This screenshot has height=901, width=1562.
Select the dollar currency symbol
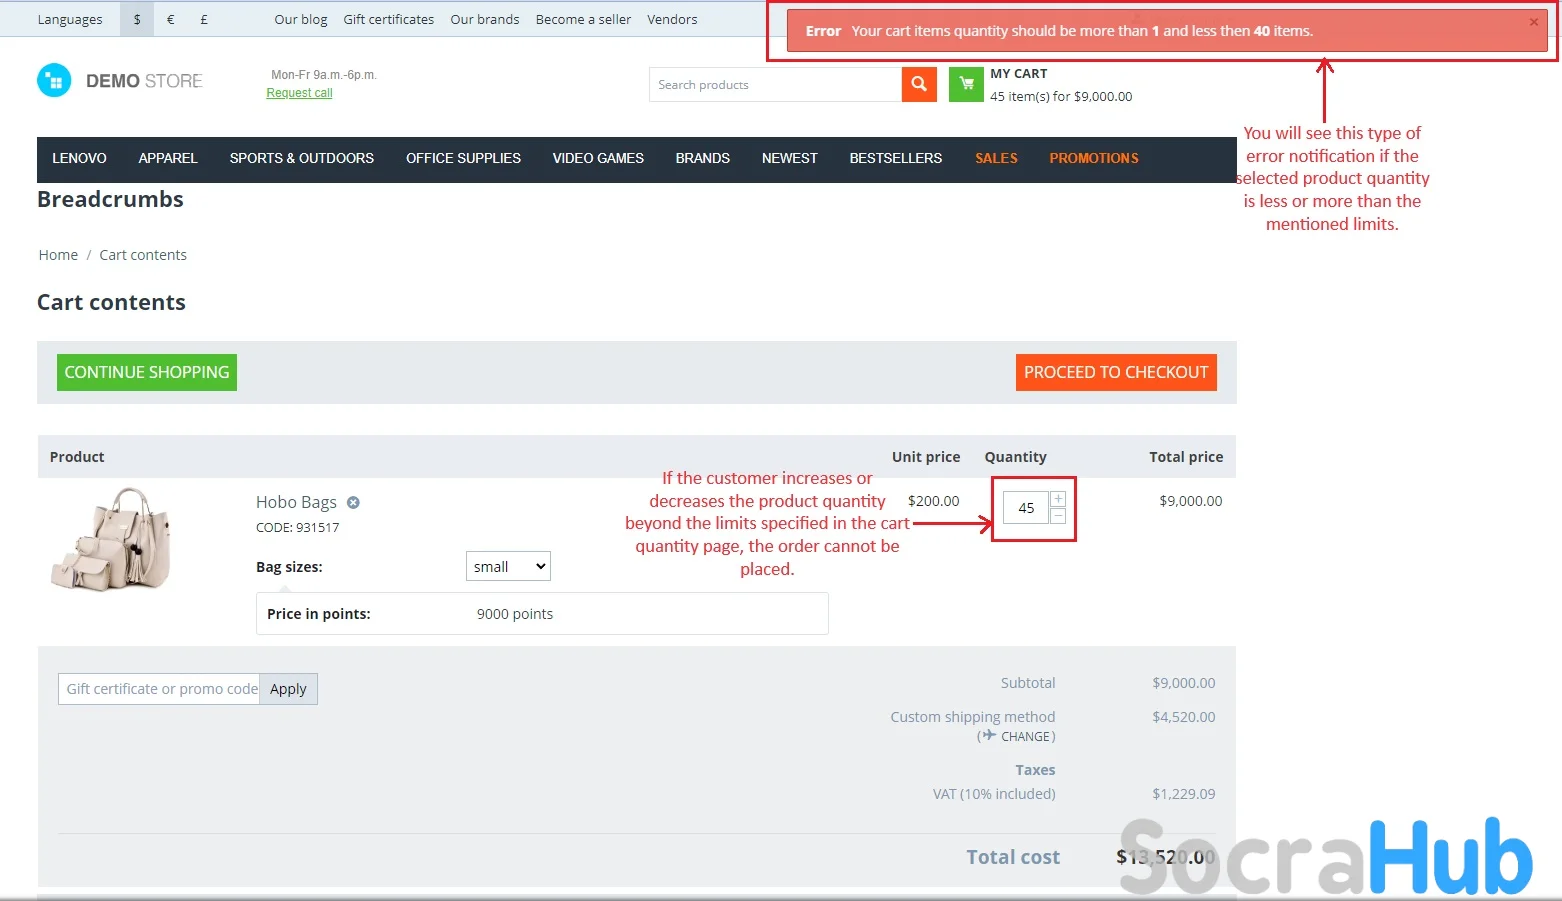tap(137, 19)
